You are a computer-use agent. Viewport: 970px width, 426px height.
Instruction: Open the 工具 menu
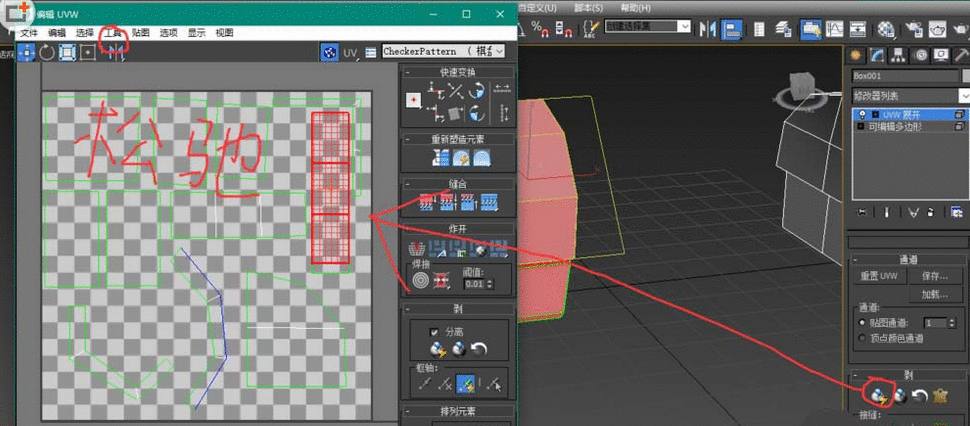tap(113, 33)
